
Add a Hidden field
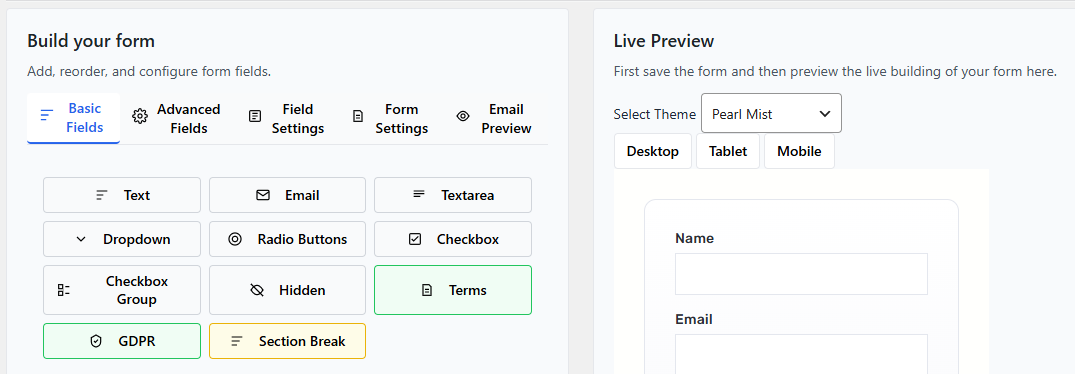click(x=287, y=290)
